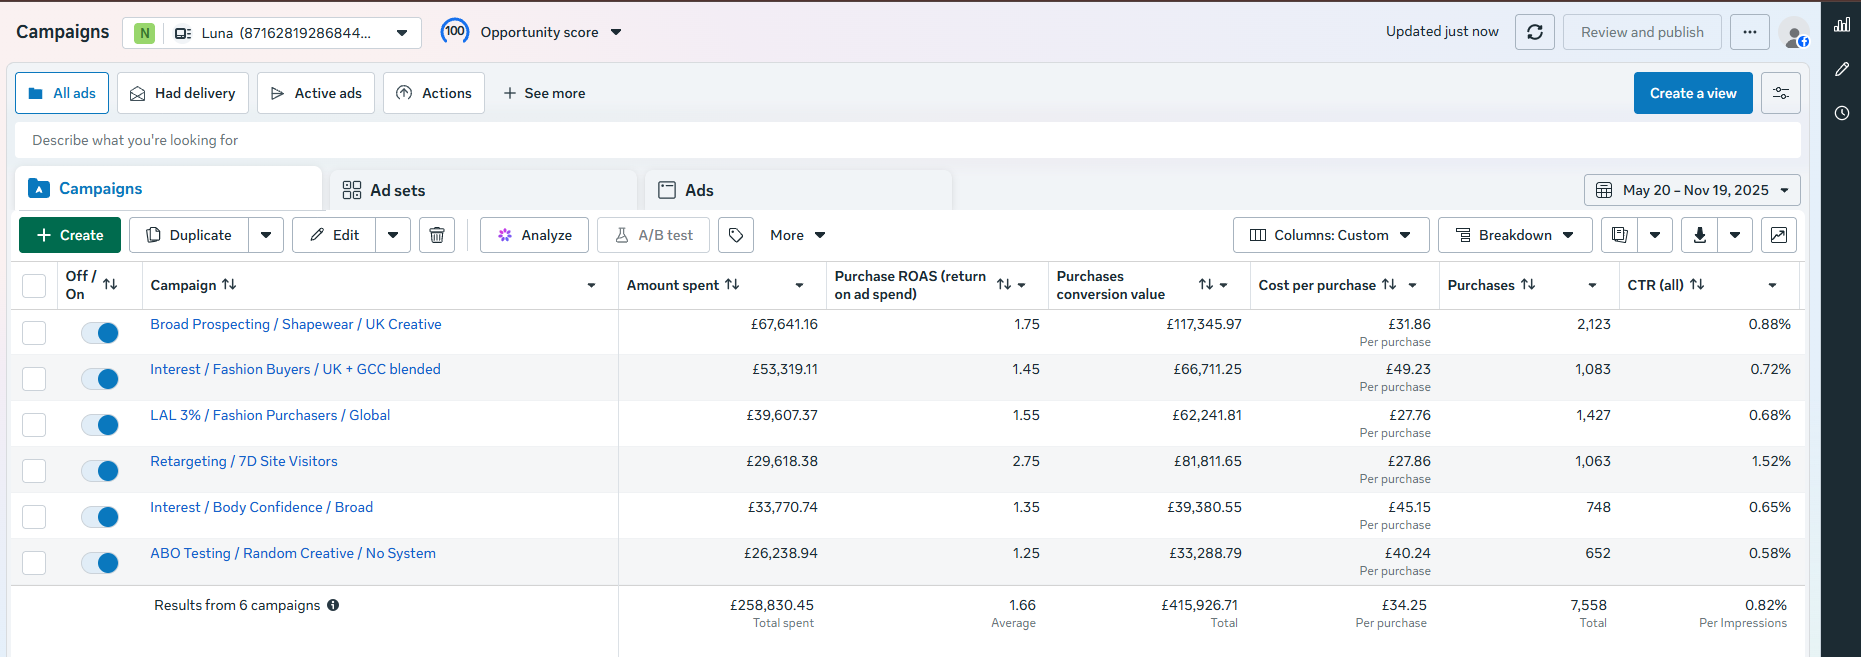Click the refresh data icon
1861x657 pixels.
click(x=1535, y=32)
